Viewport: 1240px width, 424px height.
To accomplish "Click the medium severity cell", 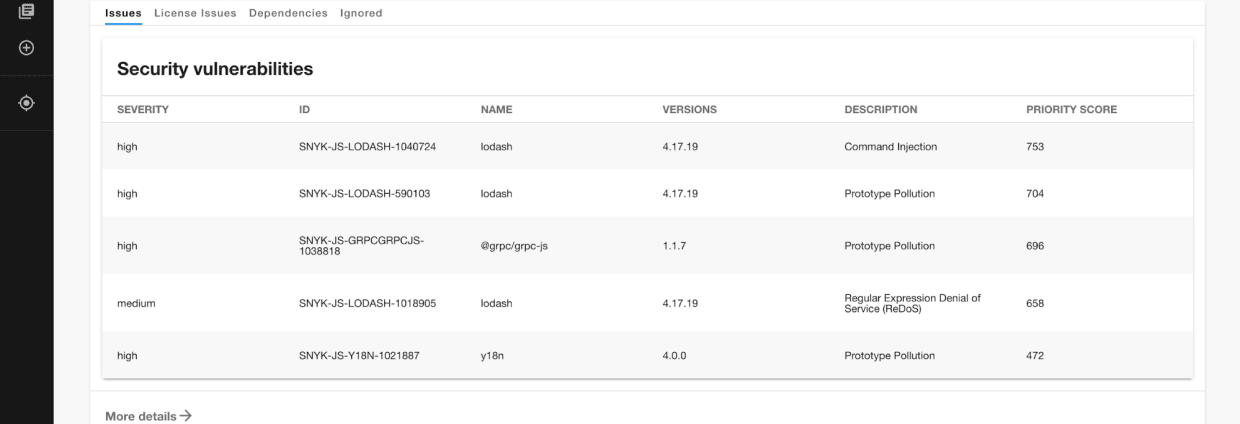I will coord(136,303).
